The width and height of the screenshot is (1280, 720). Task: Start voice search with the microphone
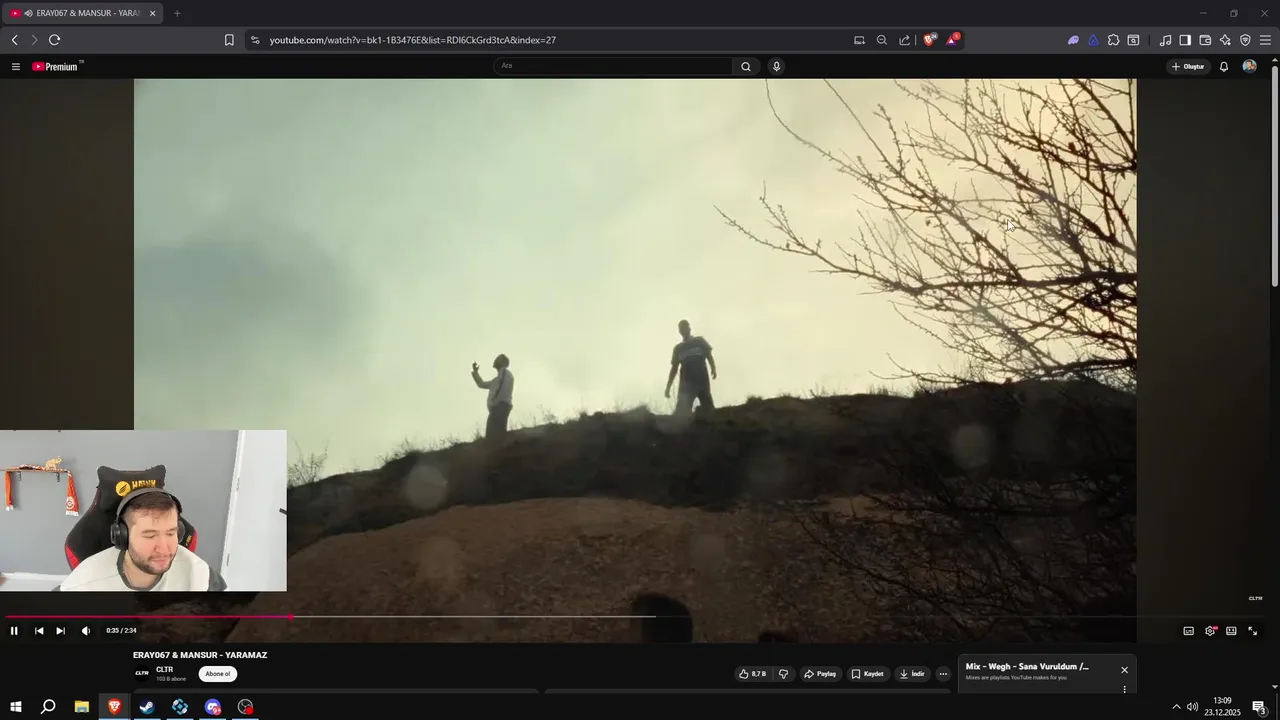pyautogui.click(x=776, y=66)
